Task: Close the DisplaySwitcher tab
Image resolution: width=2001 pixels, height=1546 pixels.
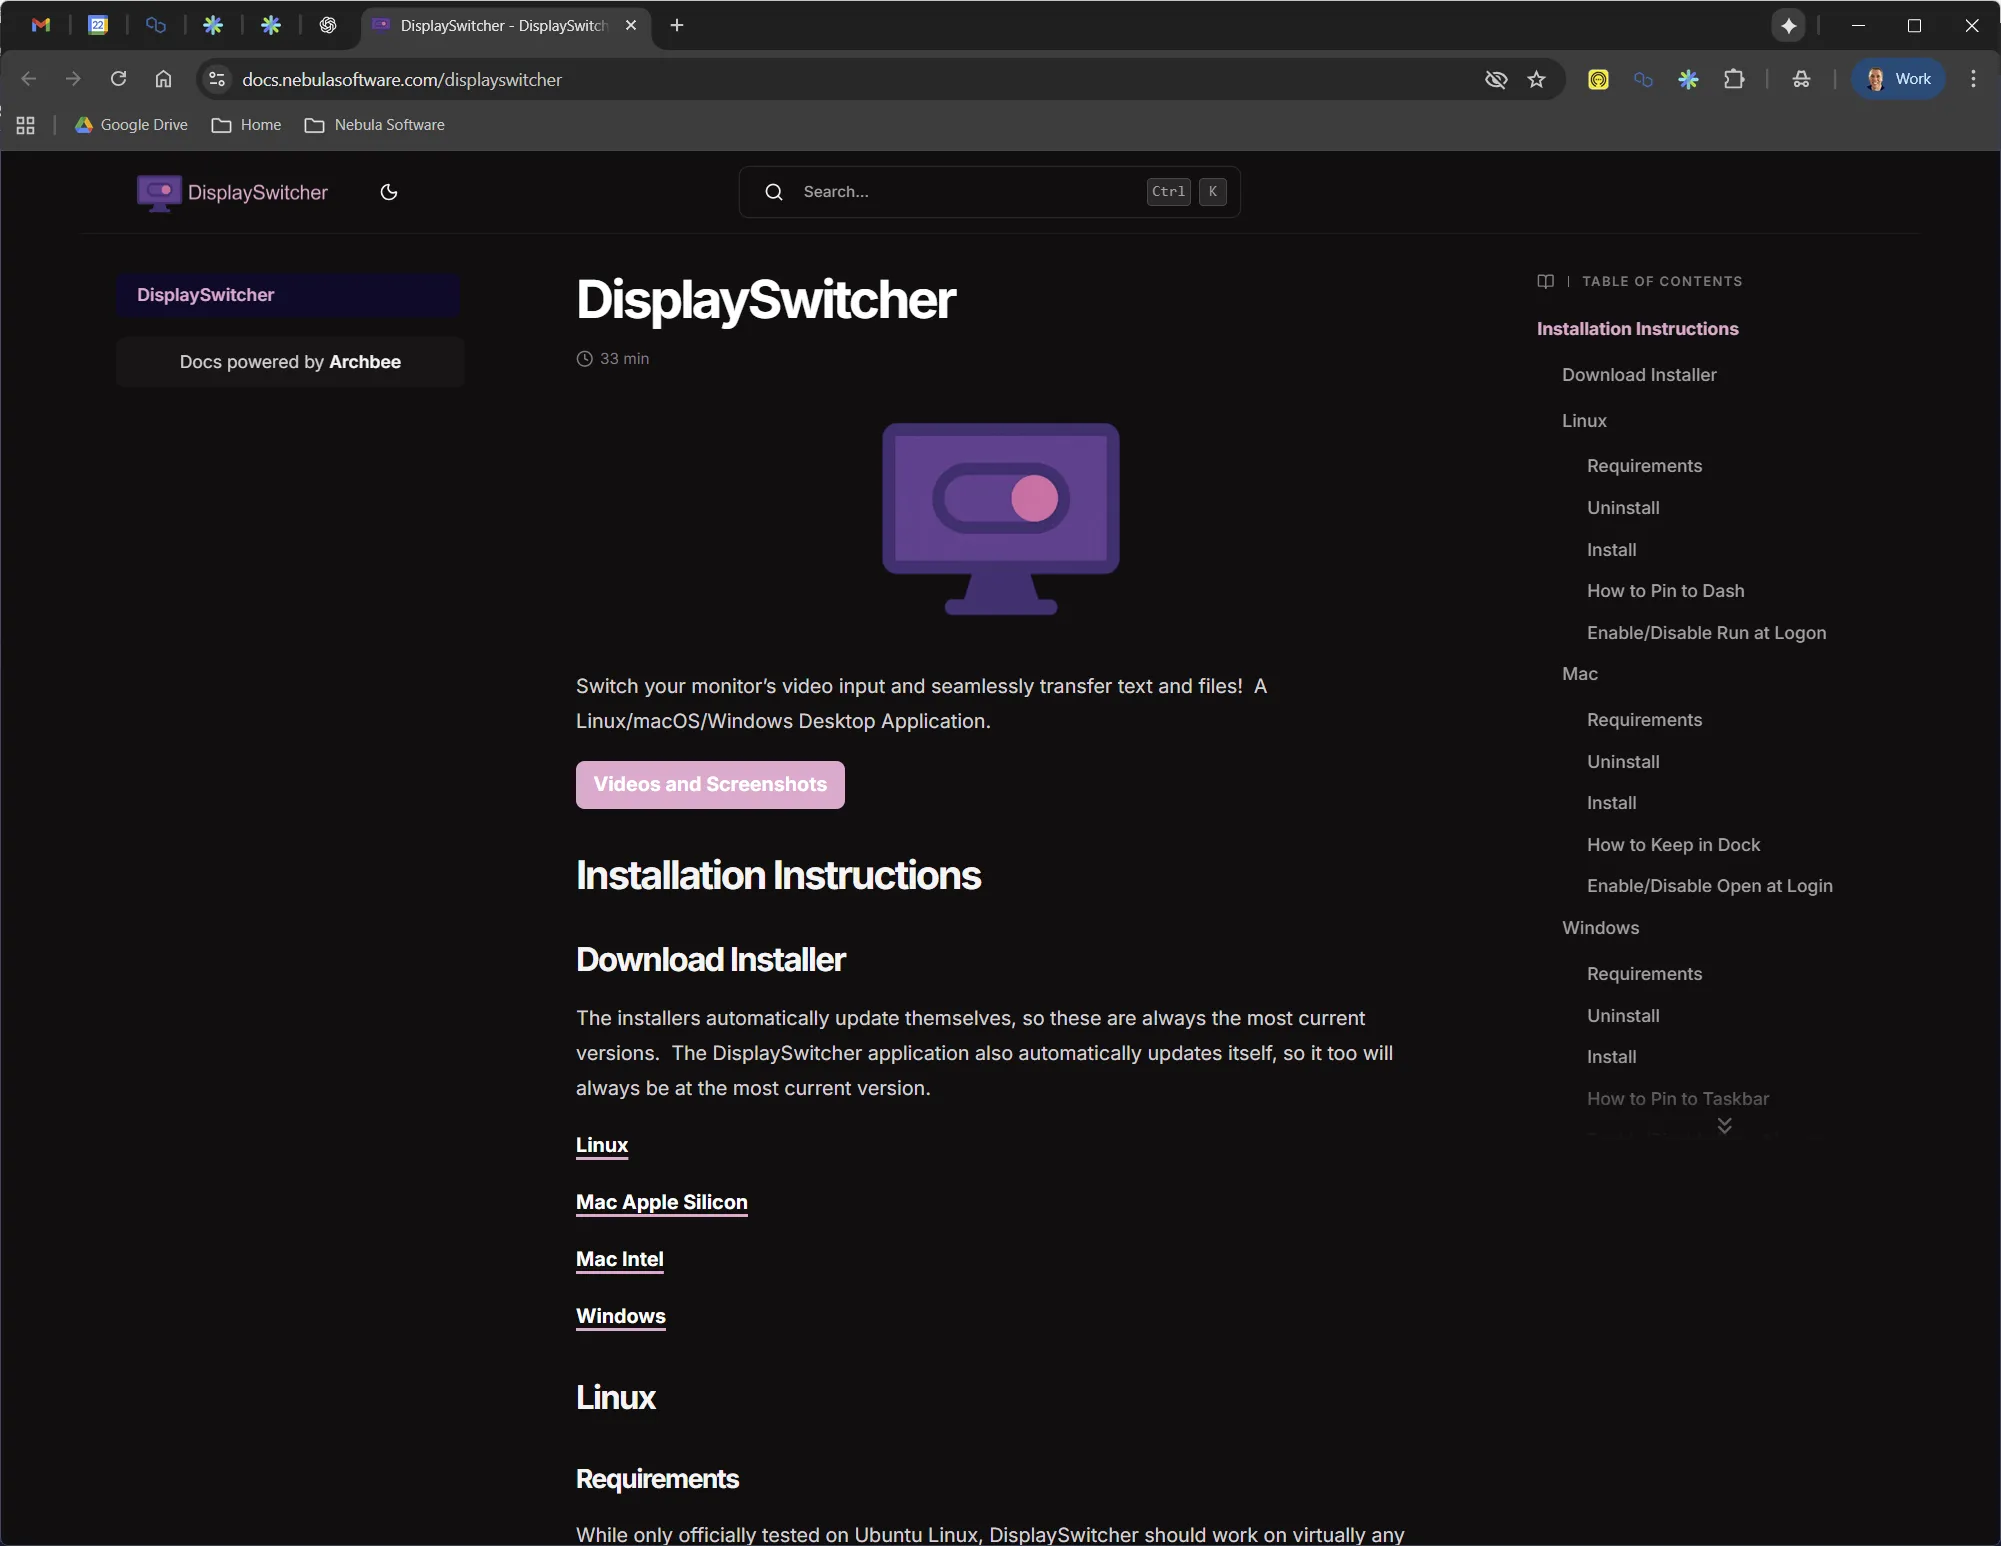Action: coord(631,25)
